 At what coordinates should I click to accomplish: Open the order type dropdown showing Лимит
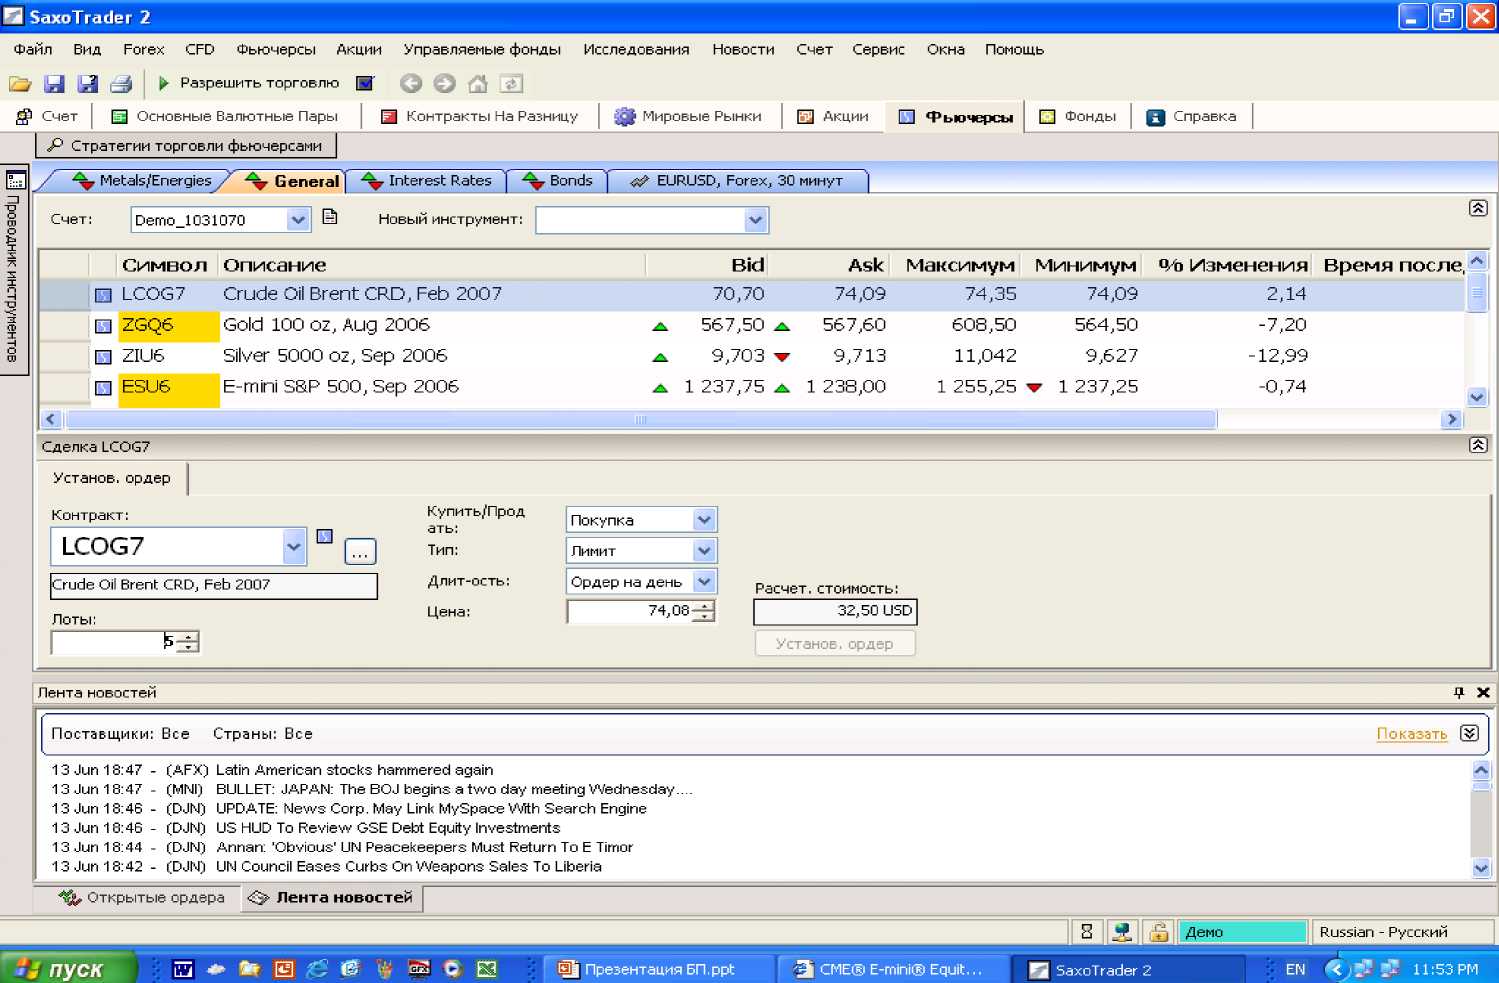(704, 551)
